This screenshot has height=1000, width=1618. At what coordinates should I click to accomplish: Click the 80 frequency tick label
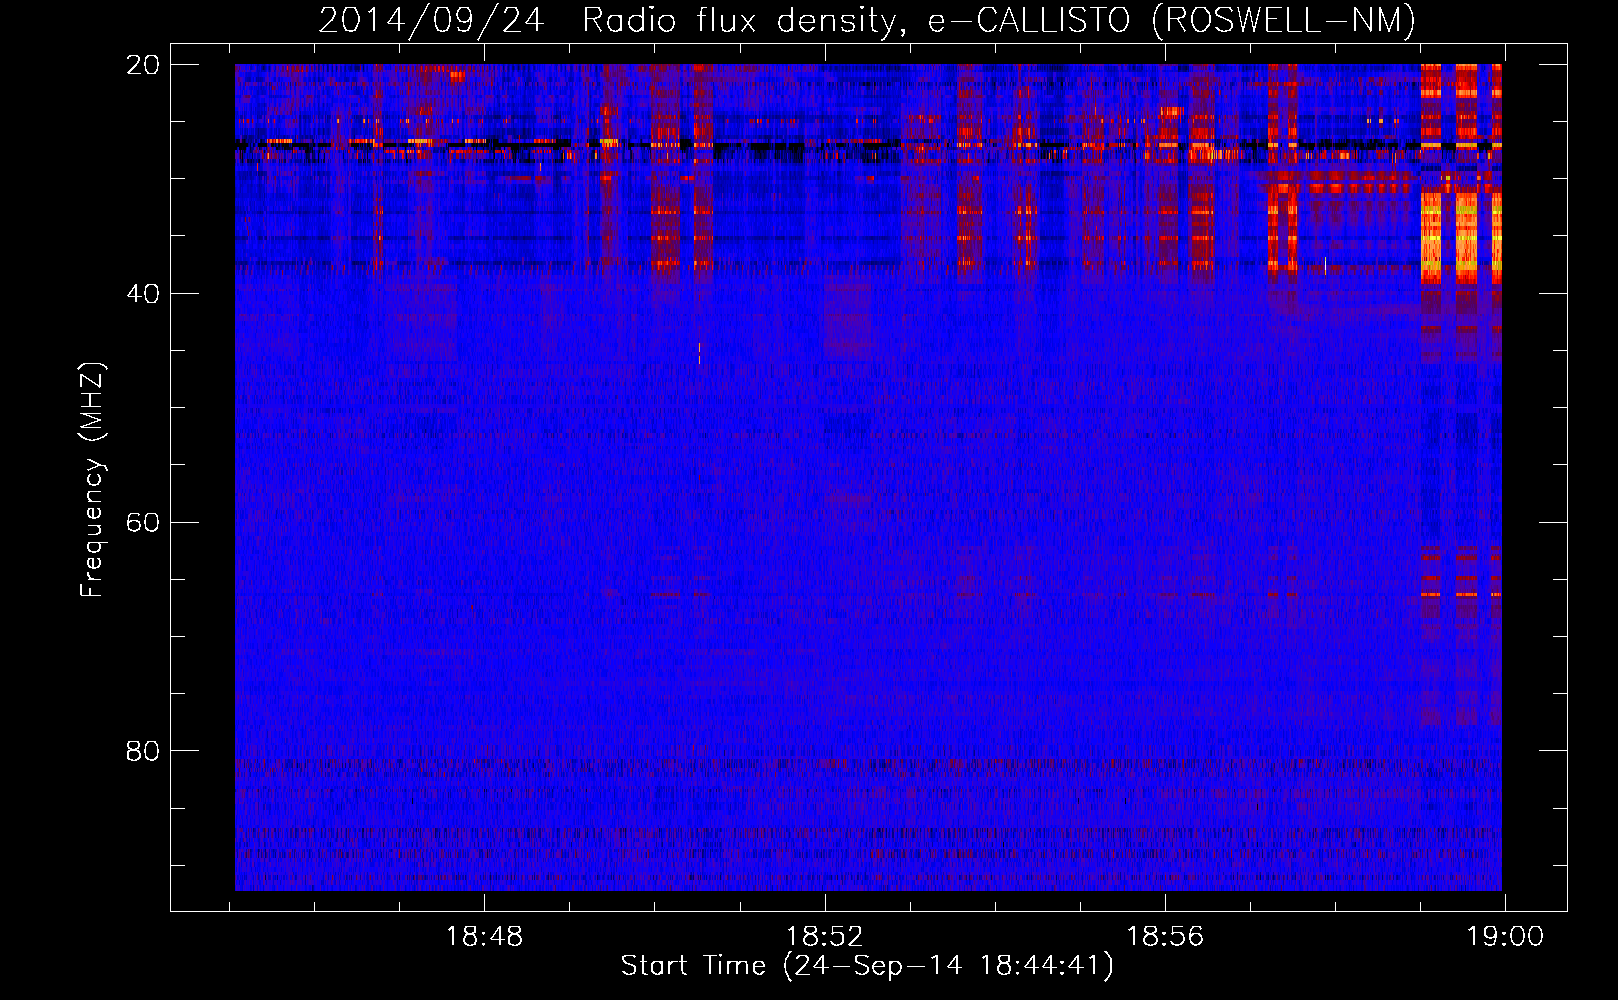point(143,751)
